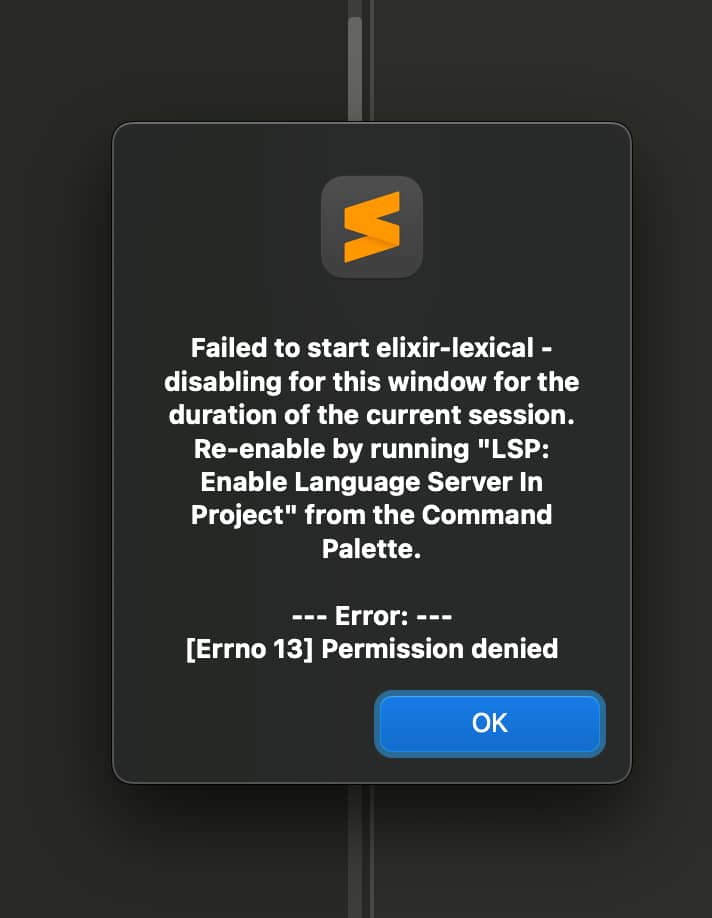Click the right editor pane above the dialog
Screen dimensions: 712x918
[540, 60]
